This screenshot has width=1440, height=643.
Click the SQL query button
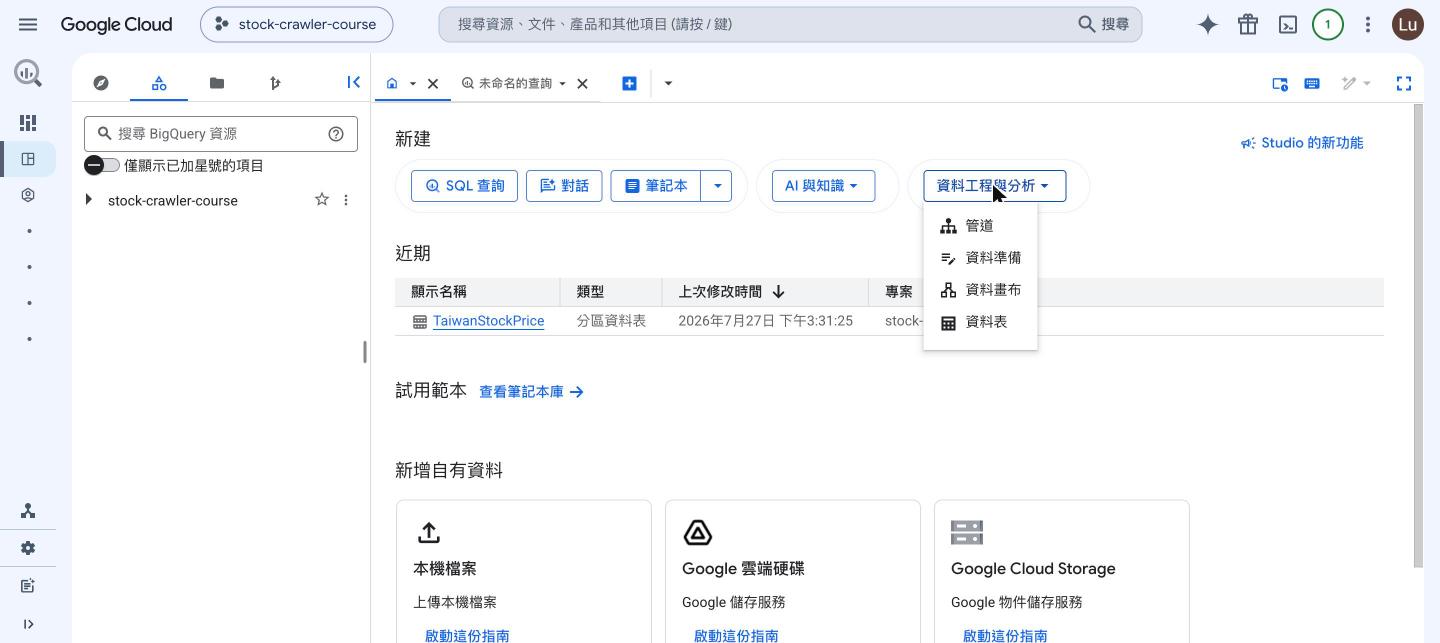[465, 186]
